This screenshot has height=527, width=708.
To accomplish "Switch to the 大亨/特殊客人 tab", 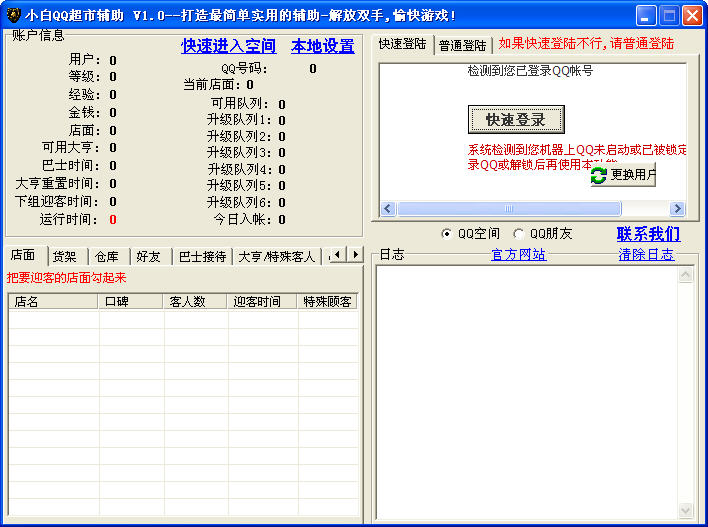I will click(276, 257).
